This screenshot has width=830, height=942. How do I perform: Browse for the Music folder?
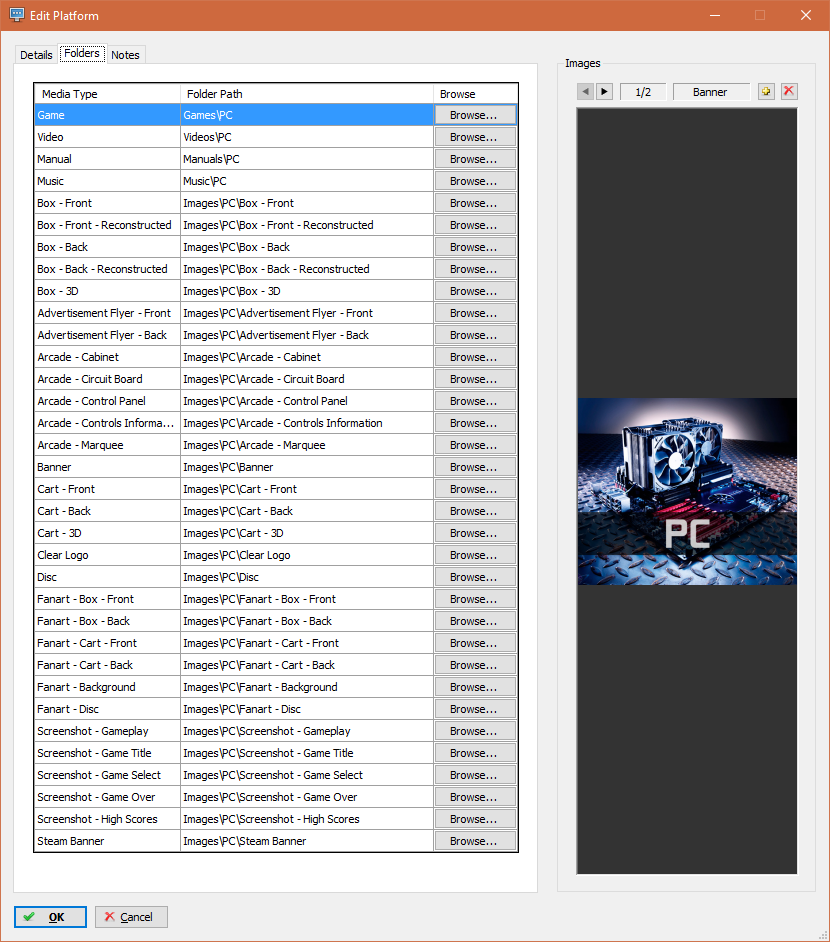474,181
